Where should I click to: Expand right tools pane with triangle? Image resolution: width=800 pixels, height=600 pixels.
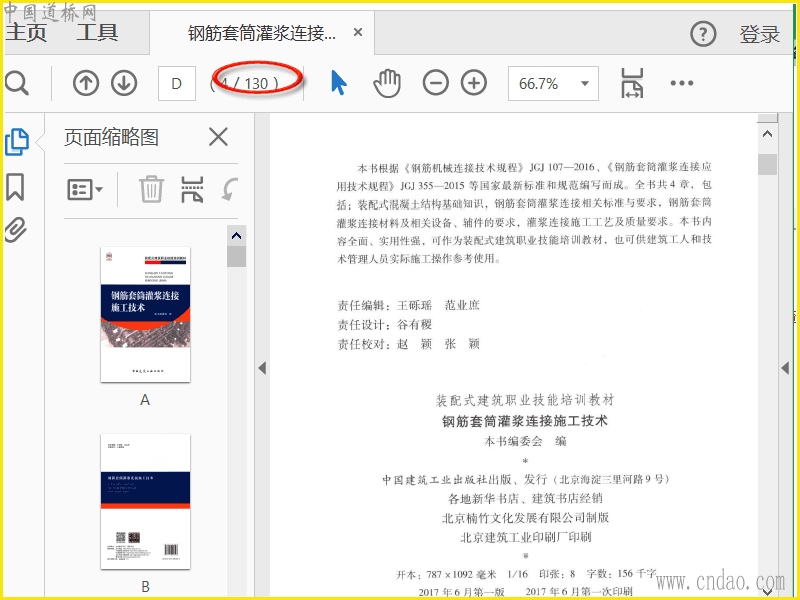click(x=785, y=367)
